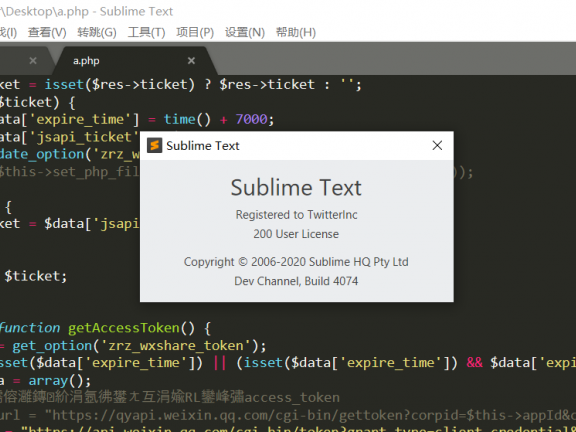Click the dialog title 'Sublime Text' label

click(203, 146)
